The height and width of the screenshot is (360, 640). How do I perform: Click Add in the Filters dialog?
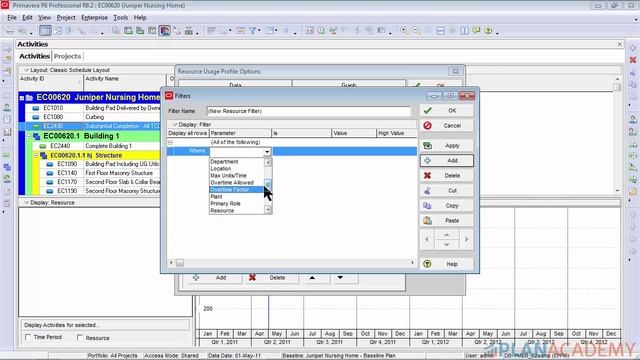[447, 161]
